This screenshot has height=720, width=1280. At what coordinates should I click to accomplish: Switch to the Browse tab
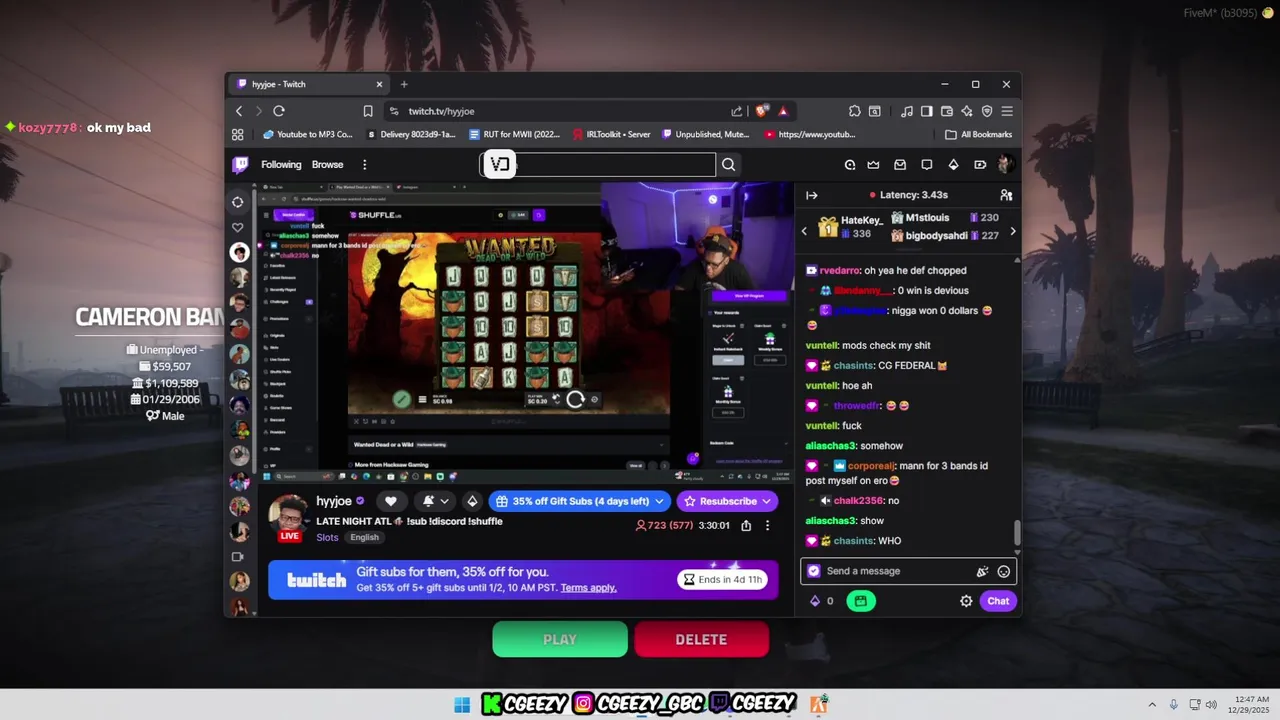(327, 165)
